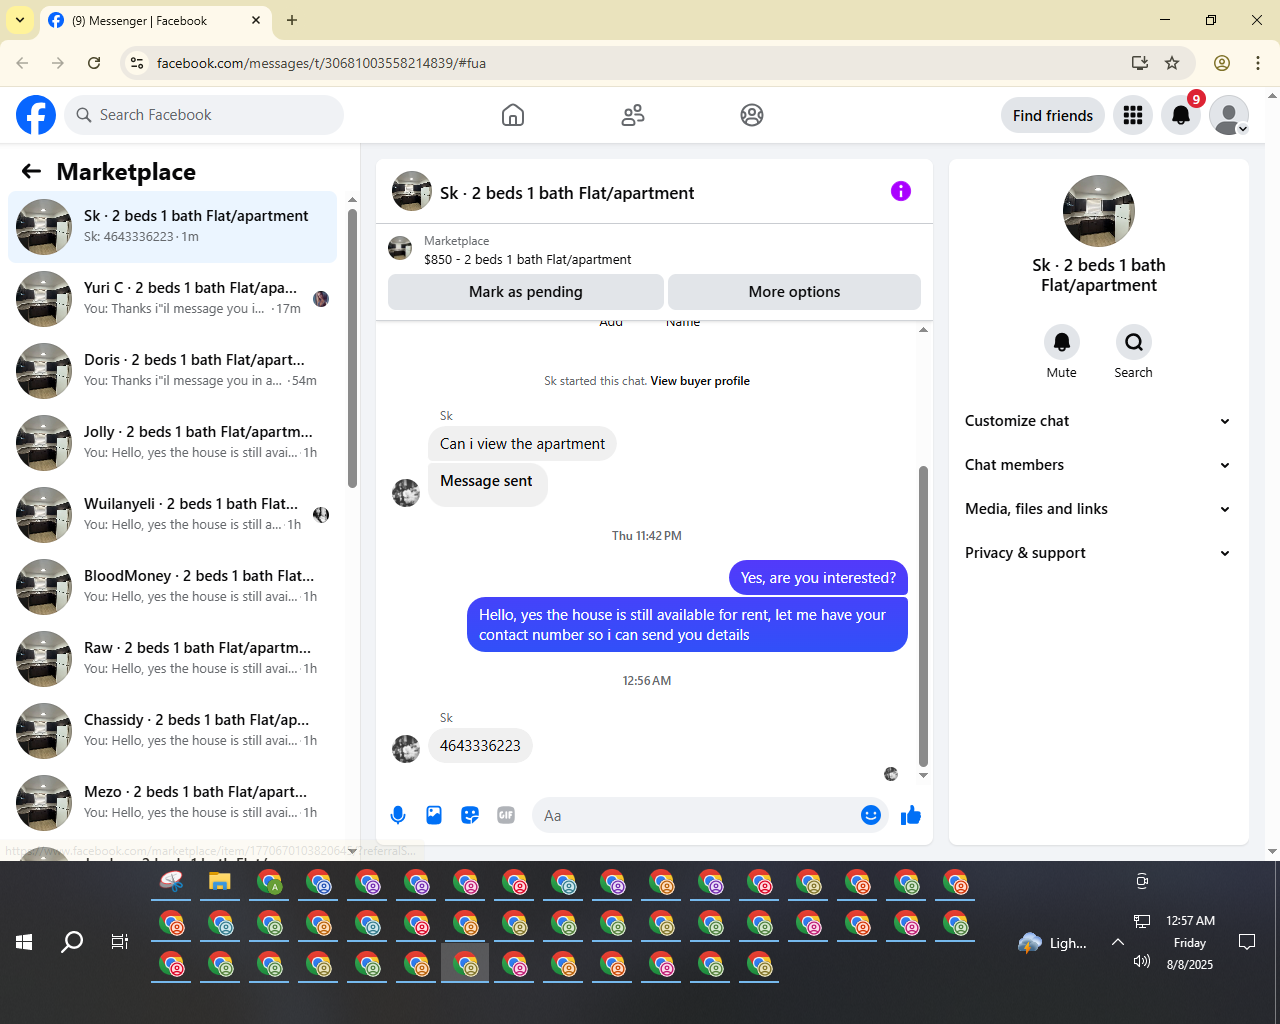Click the 4643336223 message bubble

click(480, 745)
